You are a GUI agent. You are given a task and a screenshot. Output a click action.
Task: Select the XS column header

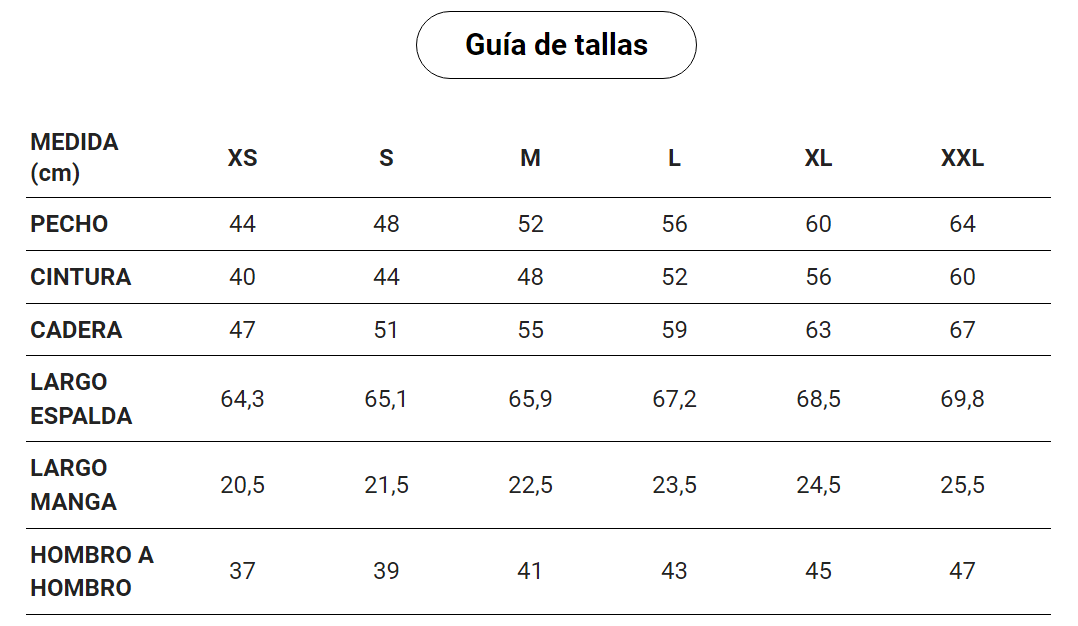coord(242,158)
